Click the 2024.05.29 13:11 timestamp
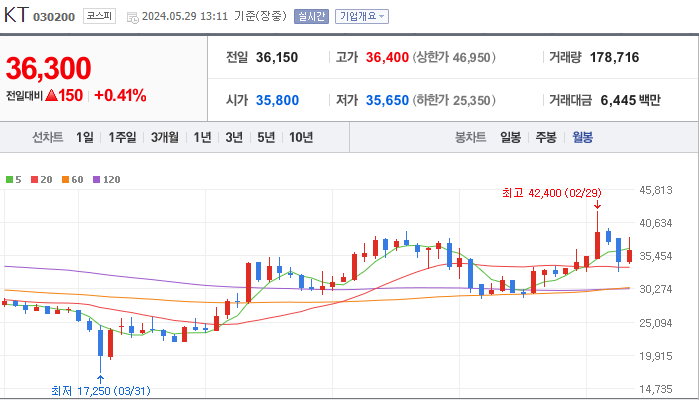 click(x=185, y=16)
